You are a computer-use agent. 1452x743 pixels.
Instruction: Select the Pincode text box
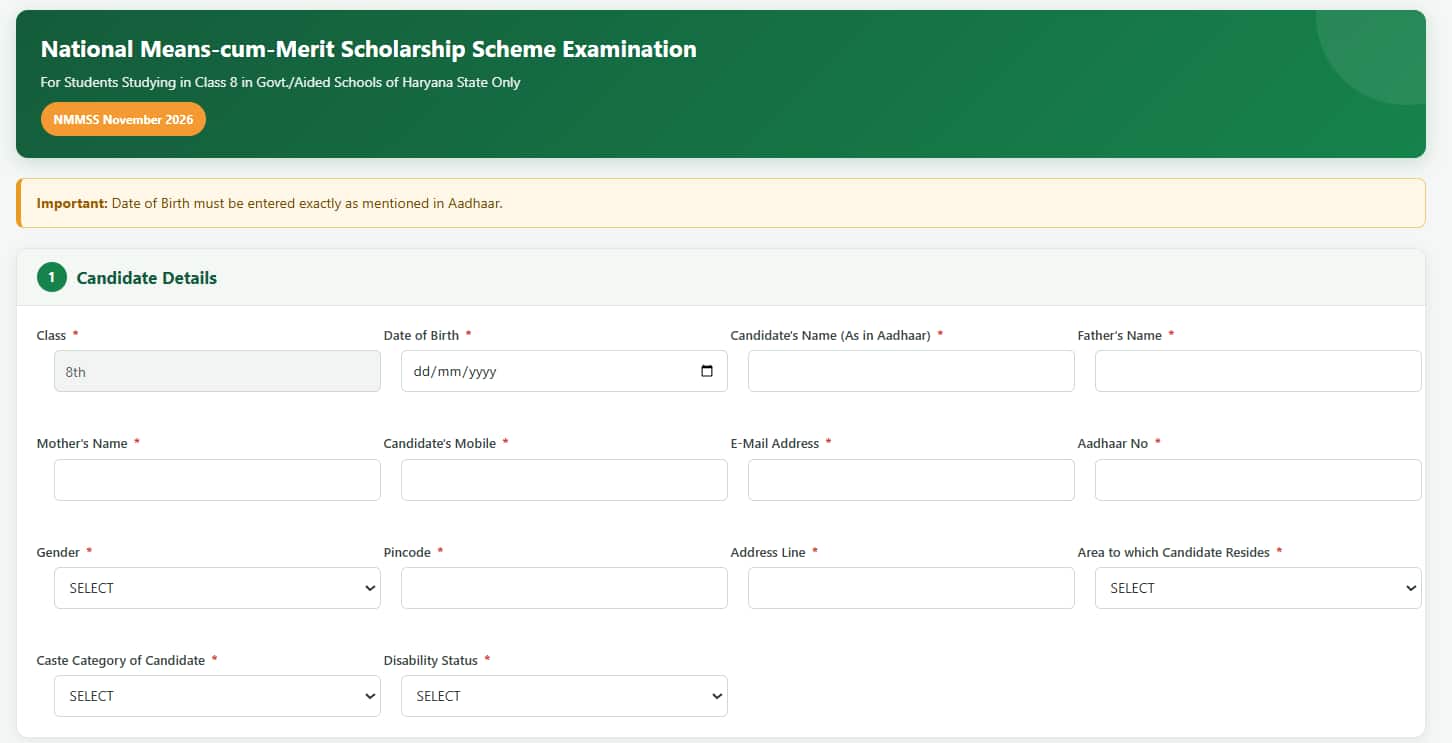564,588
